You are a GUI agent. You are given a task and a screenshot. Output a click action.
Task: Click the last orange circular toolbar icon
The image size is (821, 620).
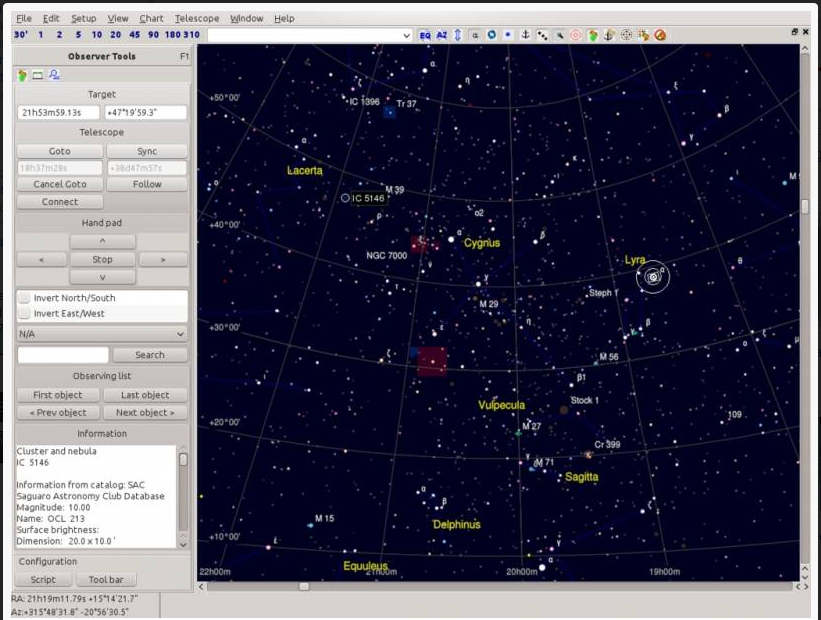(x=660, y=35)
